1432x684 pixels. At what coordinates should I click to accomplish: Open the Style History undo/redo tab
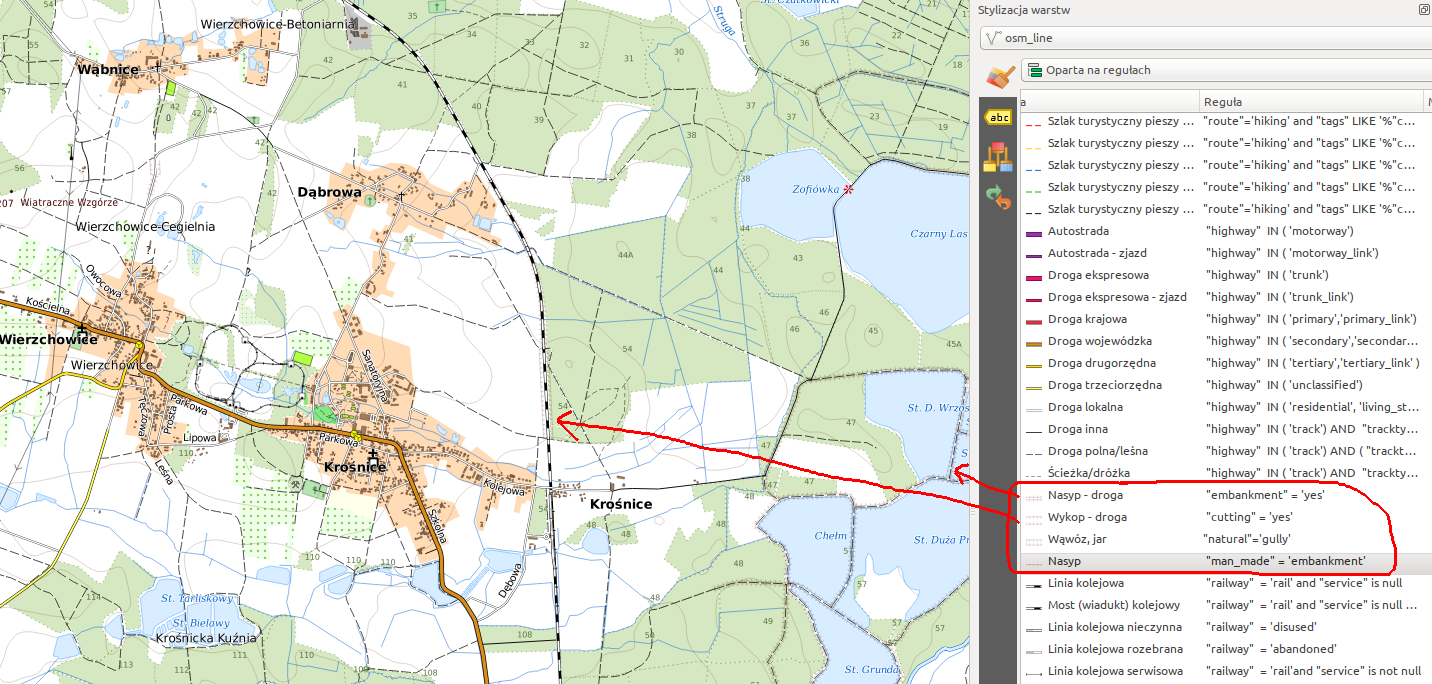pyautogui.click(x=998, y=196)
